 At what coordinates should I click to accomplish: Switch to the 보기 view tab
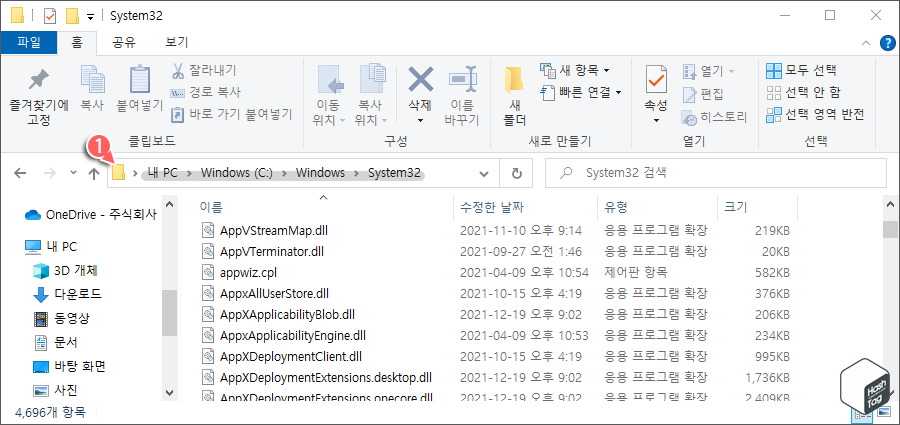click(x=176, y=42)
